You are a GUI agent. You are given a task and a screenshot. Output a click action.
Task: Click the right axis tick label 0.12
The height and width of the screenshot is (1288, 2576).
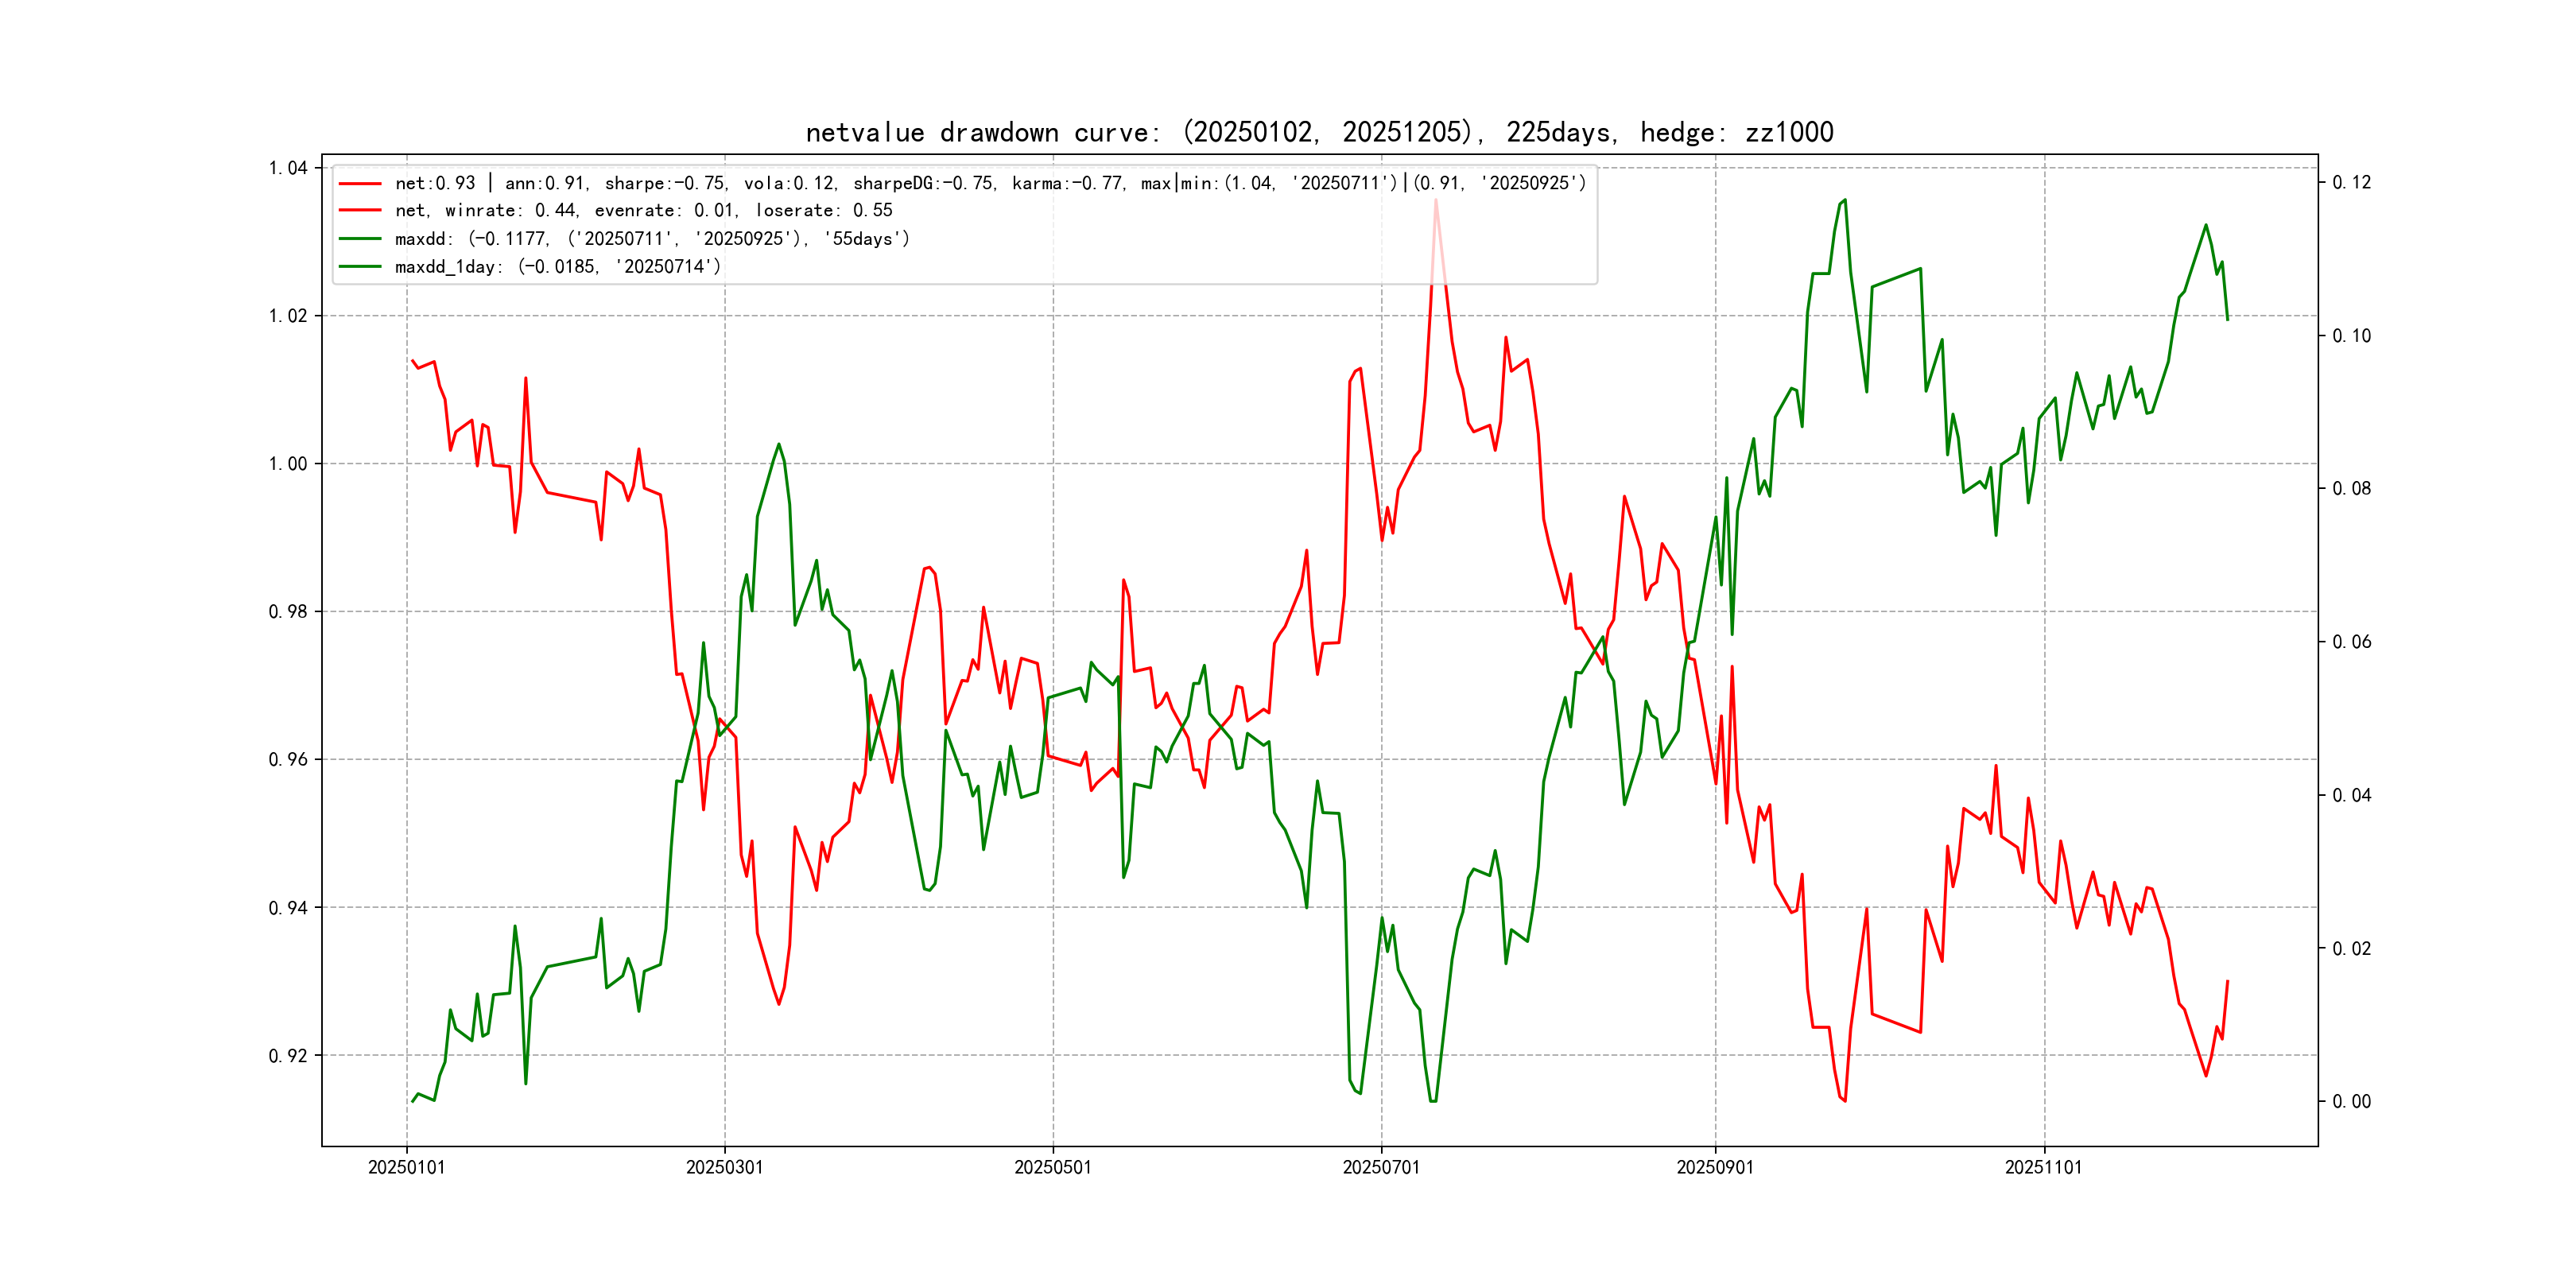(2351, 182)
